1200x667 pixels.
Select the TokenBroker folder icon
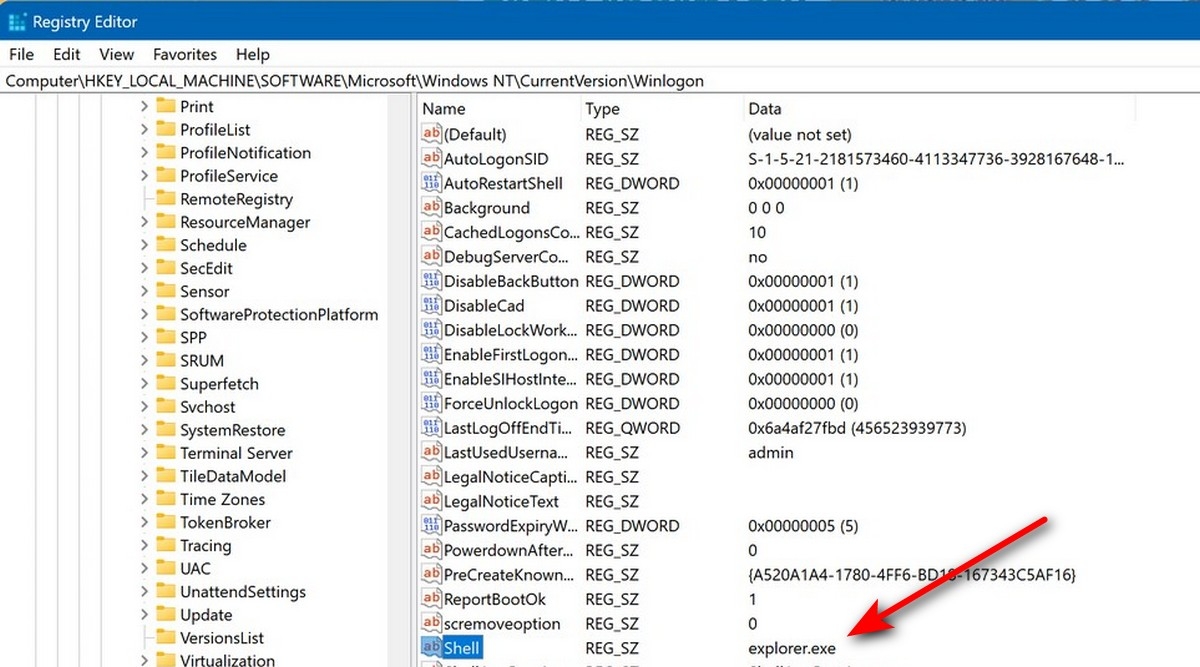(166, 522)
